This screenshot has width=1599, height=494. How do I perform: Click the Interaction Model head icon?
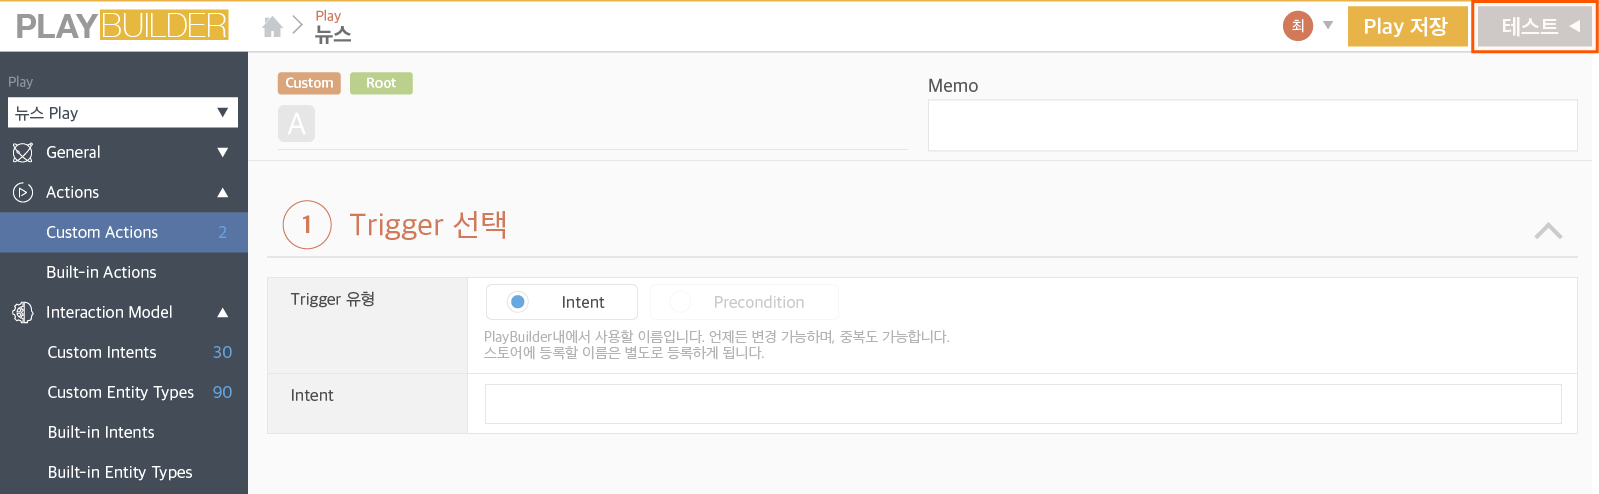click(x=22, y=313)
